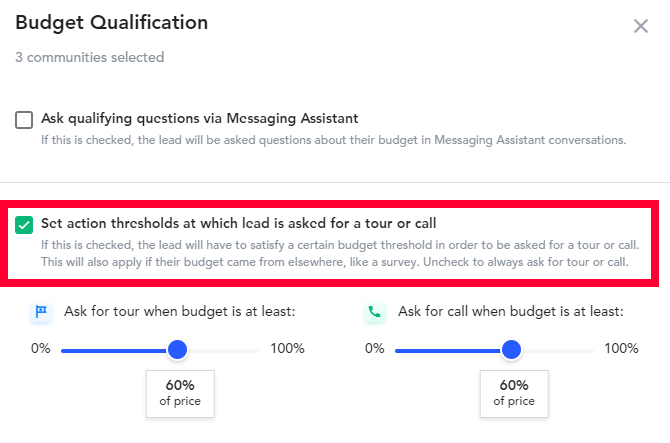Viewport: 670px width, 443px height.
Task: Click the "Ask for tour when budget" label
Action: tap(179, 312)
